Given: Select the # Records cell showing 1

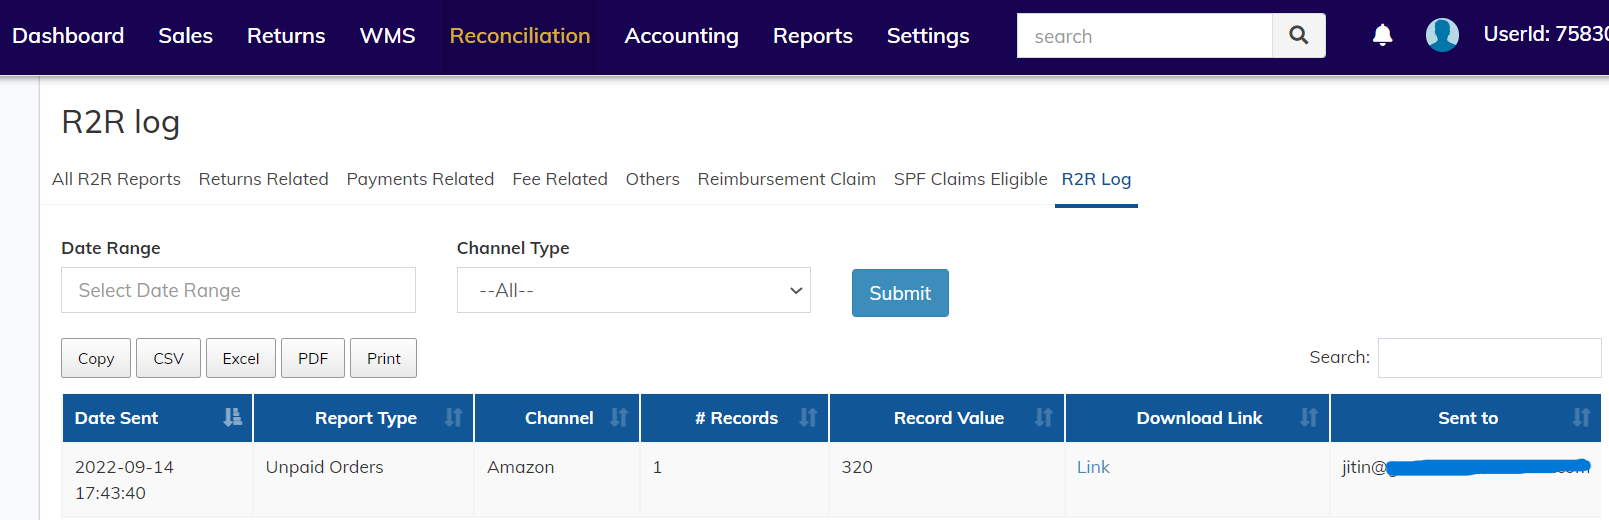Looking at the screenshot, I should coord(735,480).
